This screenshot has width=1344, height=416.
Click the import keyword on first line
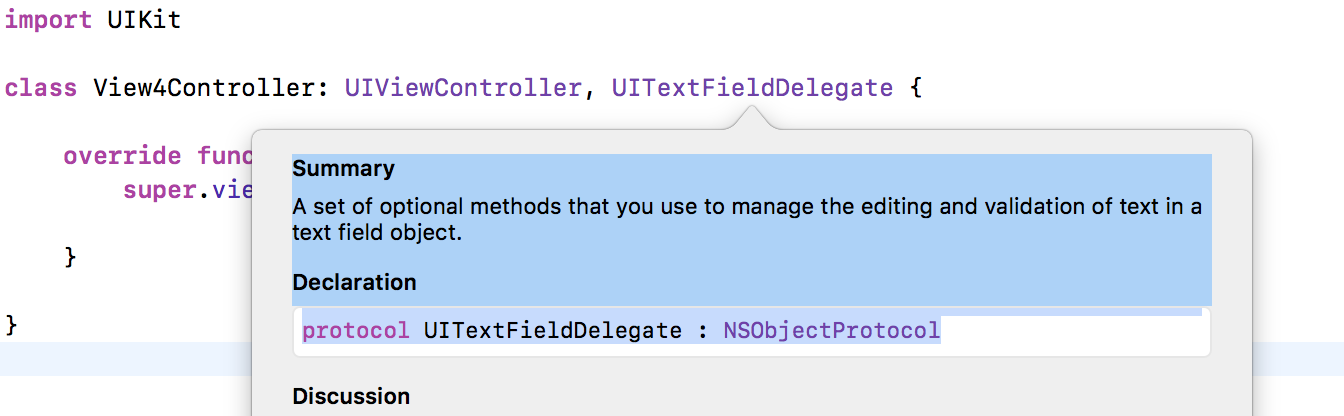tap(48, 20)
